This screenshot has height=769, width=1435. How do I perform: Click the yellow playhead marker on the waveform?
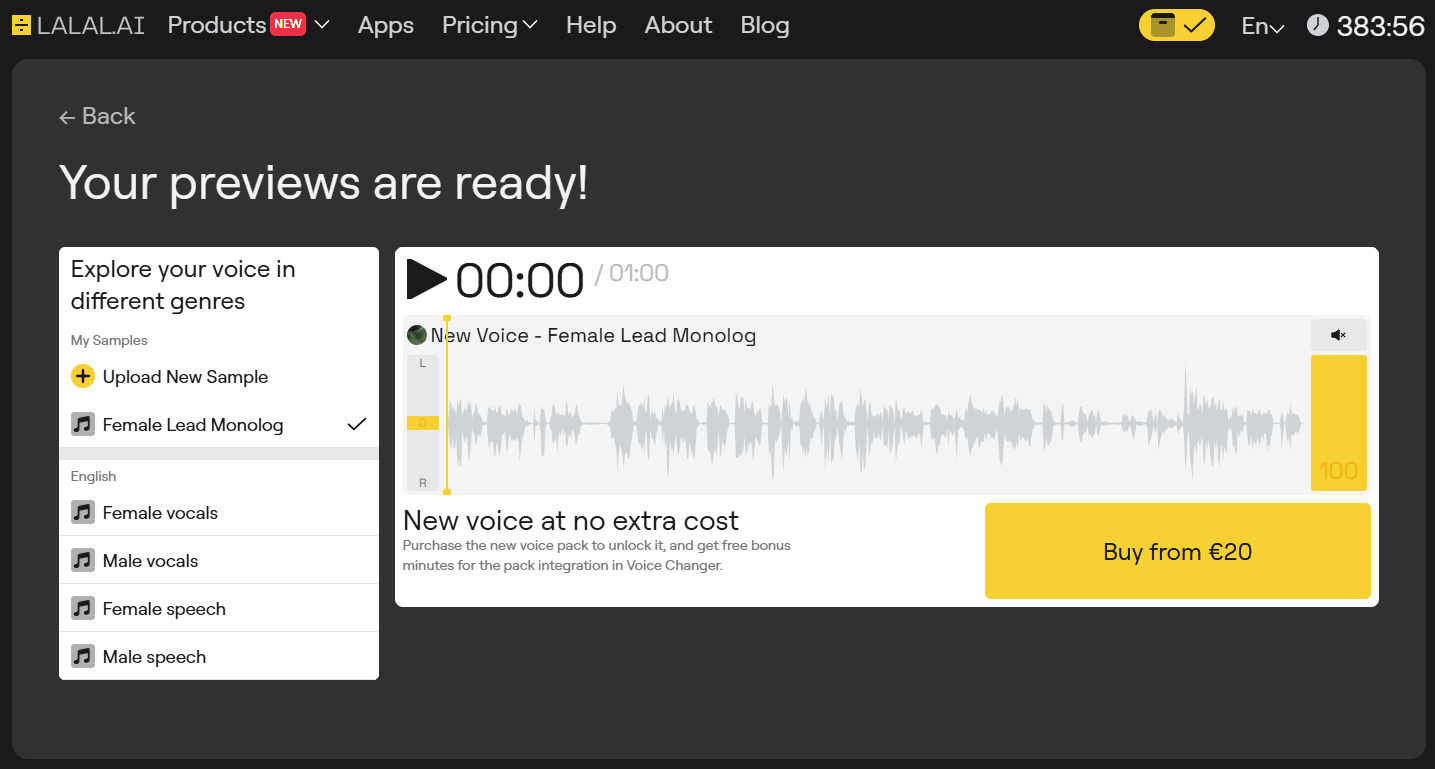coord(447,405)
